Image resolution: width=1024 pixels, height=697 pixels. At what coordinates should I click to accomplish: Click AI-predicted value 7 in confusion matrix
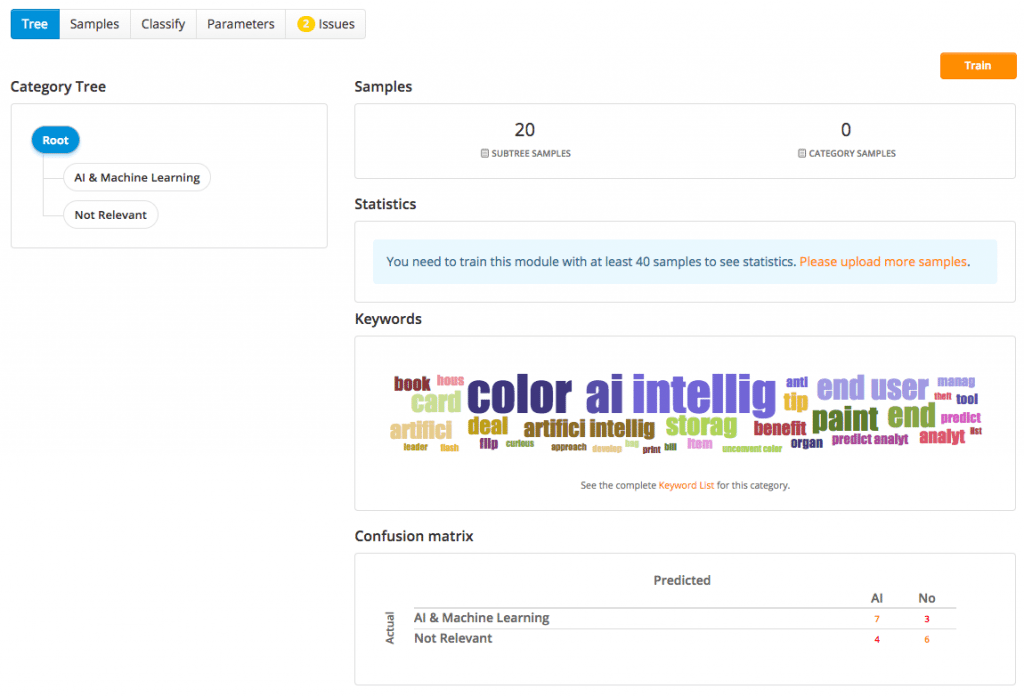(x=877, y=619)
